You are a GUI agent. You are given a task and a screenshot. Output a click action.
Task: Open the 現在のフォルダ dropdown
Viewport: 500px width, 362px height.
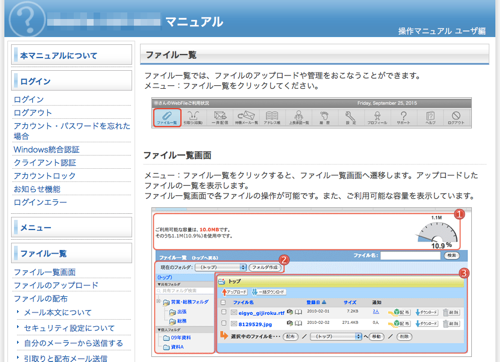[x=220, y=267]
